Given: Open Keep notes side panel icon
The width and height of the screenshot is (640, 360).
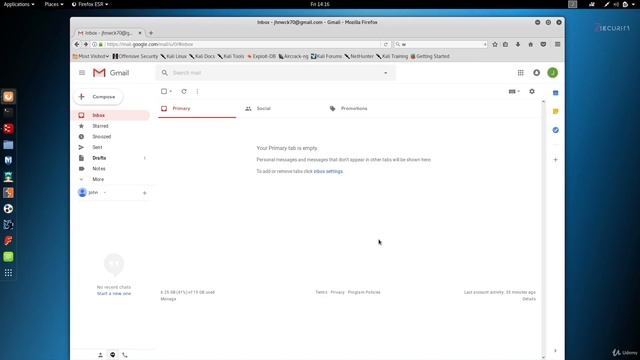Looking at the screenshot, I should 556,111.
